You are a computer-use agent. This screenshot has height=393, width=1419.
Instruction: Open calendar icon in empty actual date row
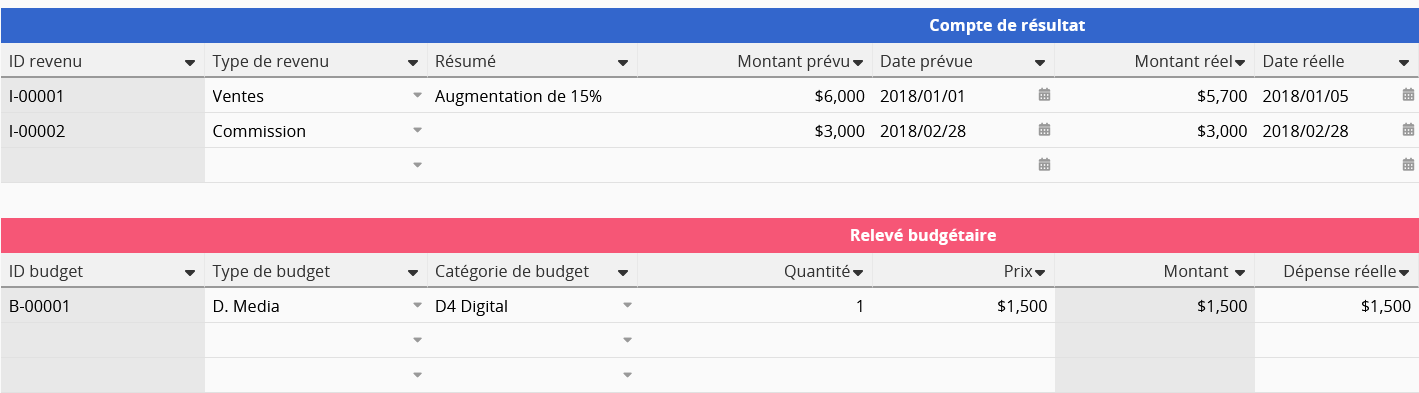[1408, 165]
